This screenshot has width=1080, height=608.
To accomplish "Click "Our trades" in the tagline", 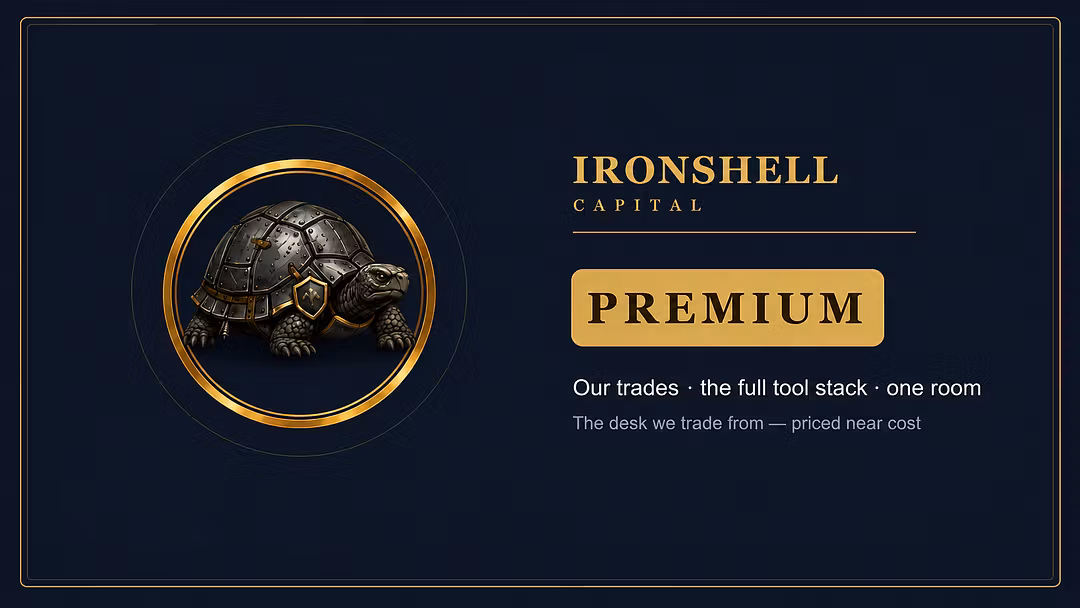I will pyautogui.click(x=625, y=388).
